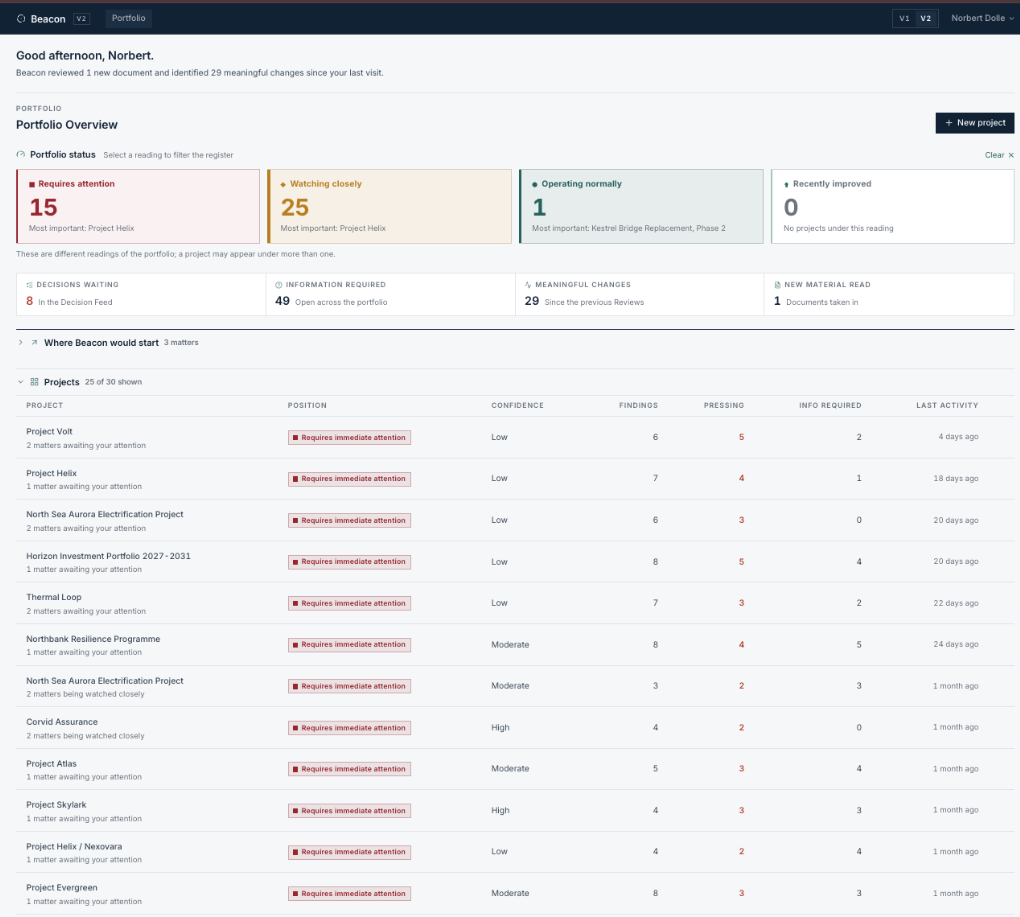The height and width of the screenshot is (917, 1020).
Task: Switch to V1 version toggle
Action: 904,19
